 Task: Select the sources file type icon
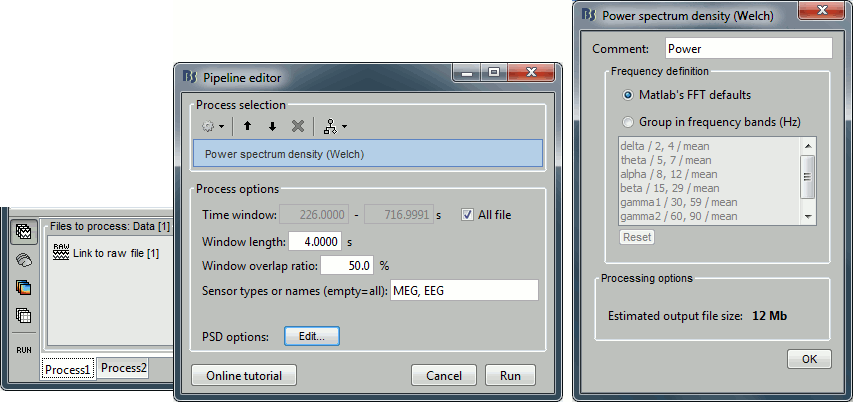(x=23, y=259)
